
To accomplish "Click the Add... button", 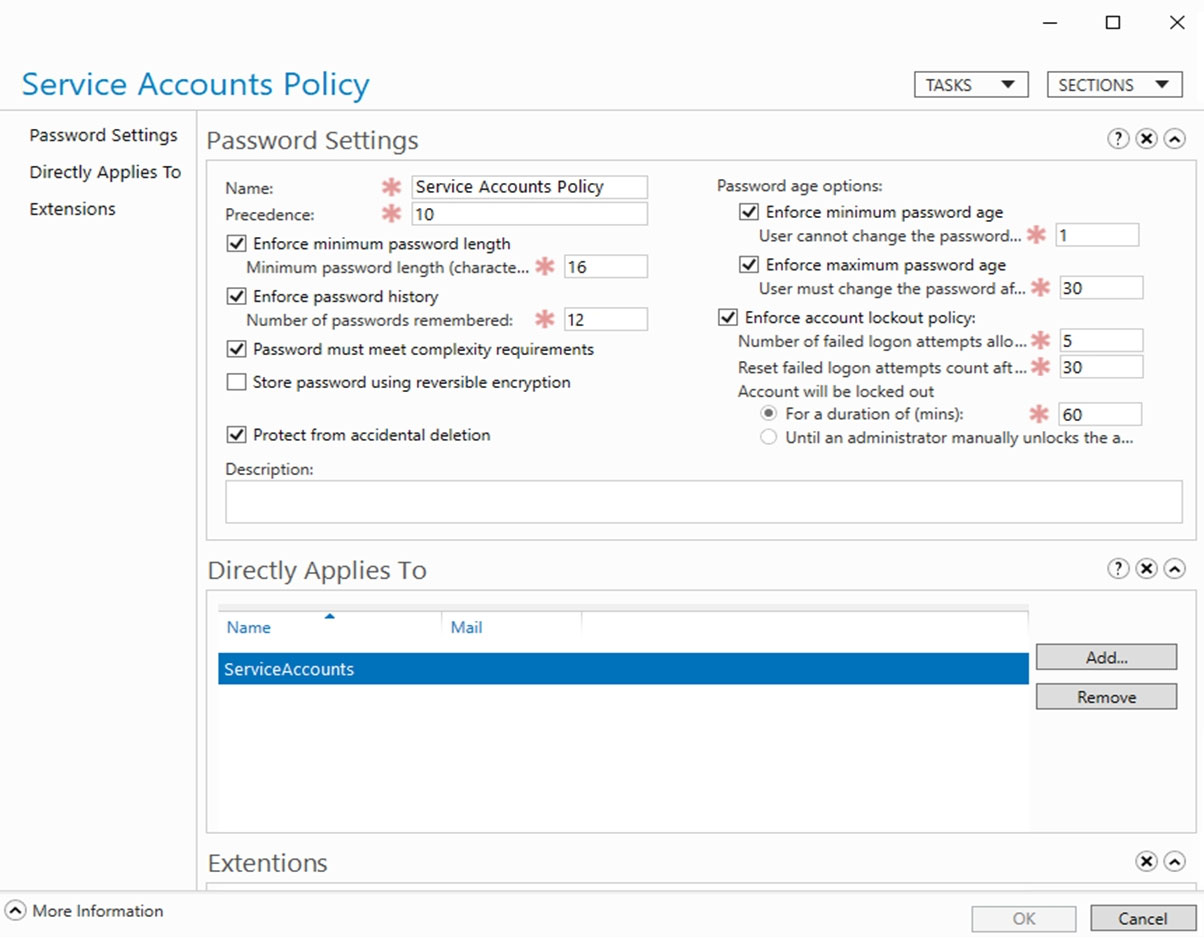I will 1106,657.
